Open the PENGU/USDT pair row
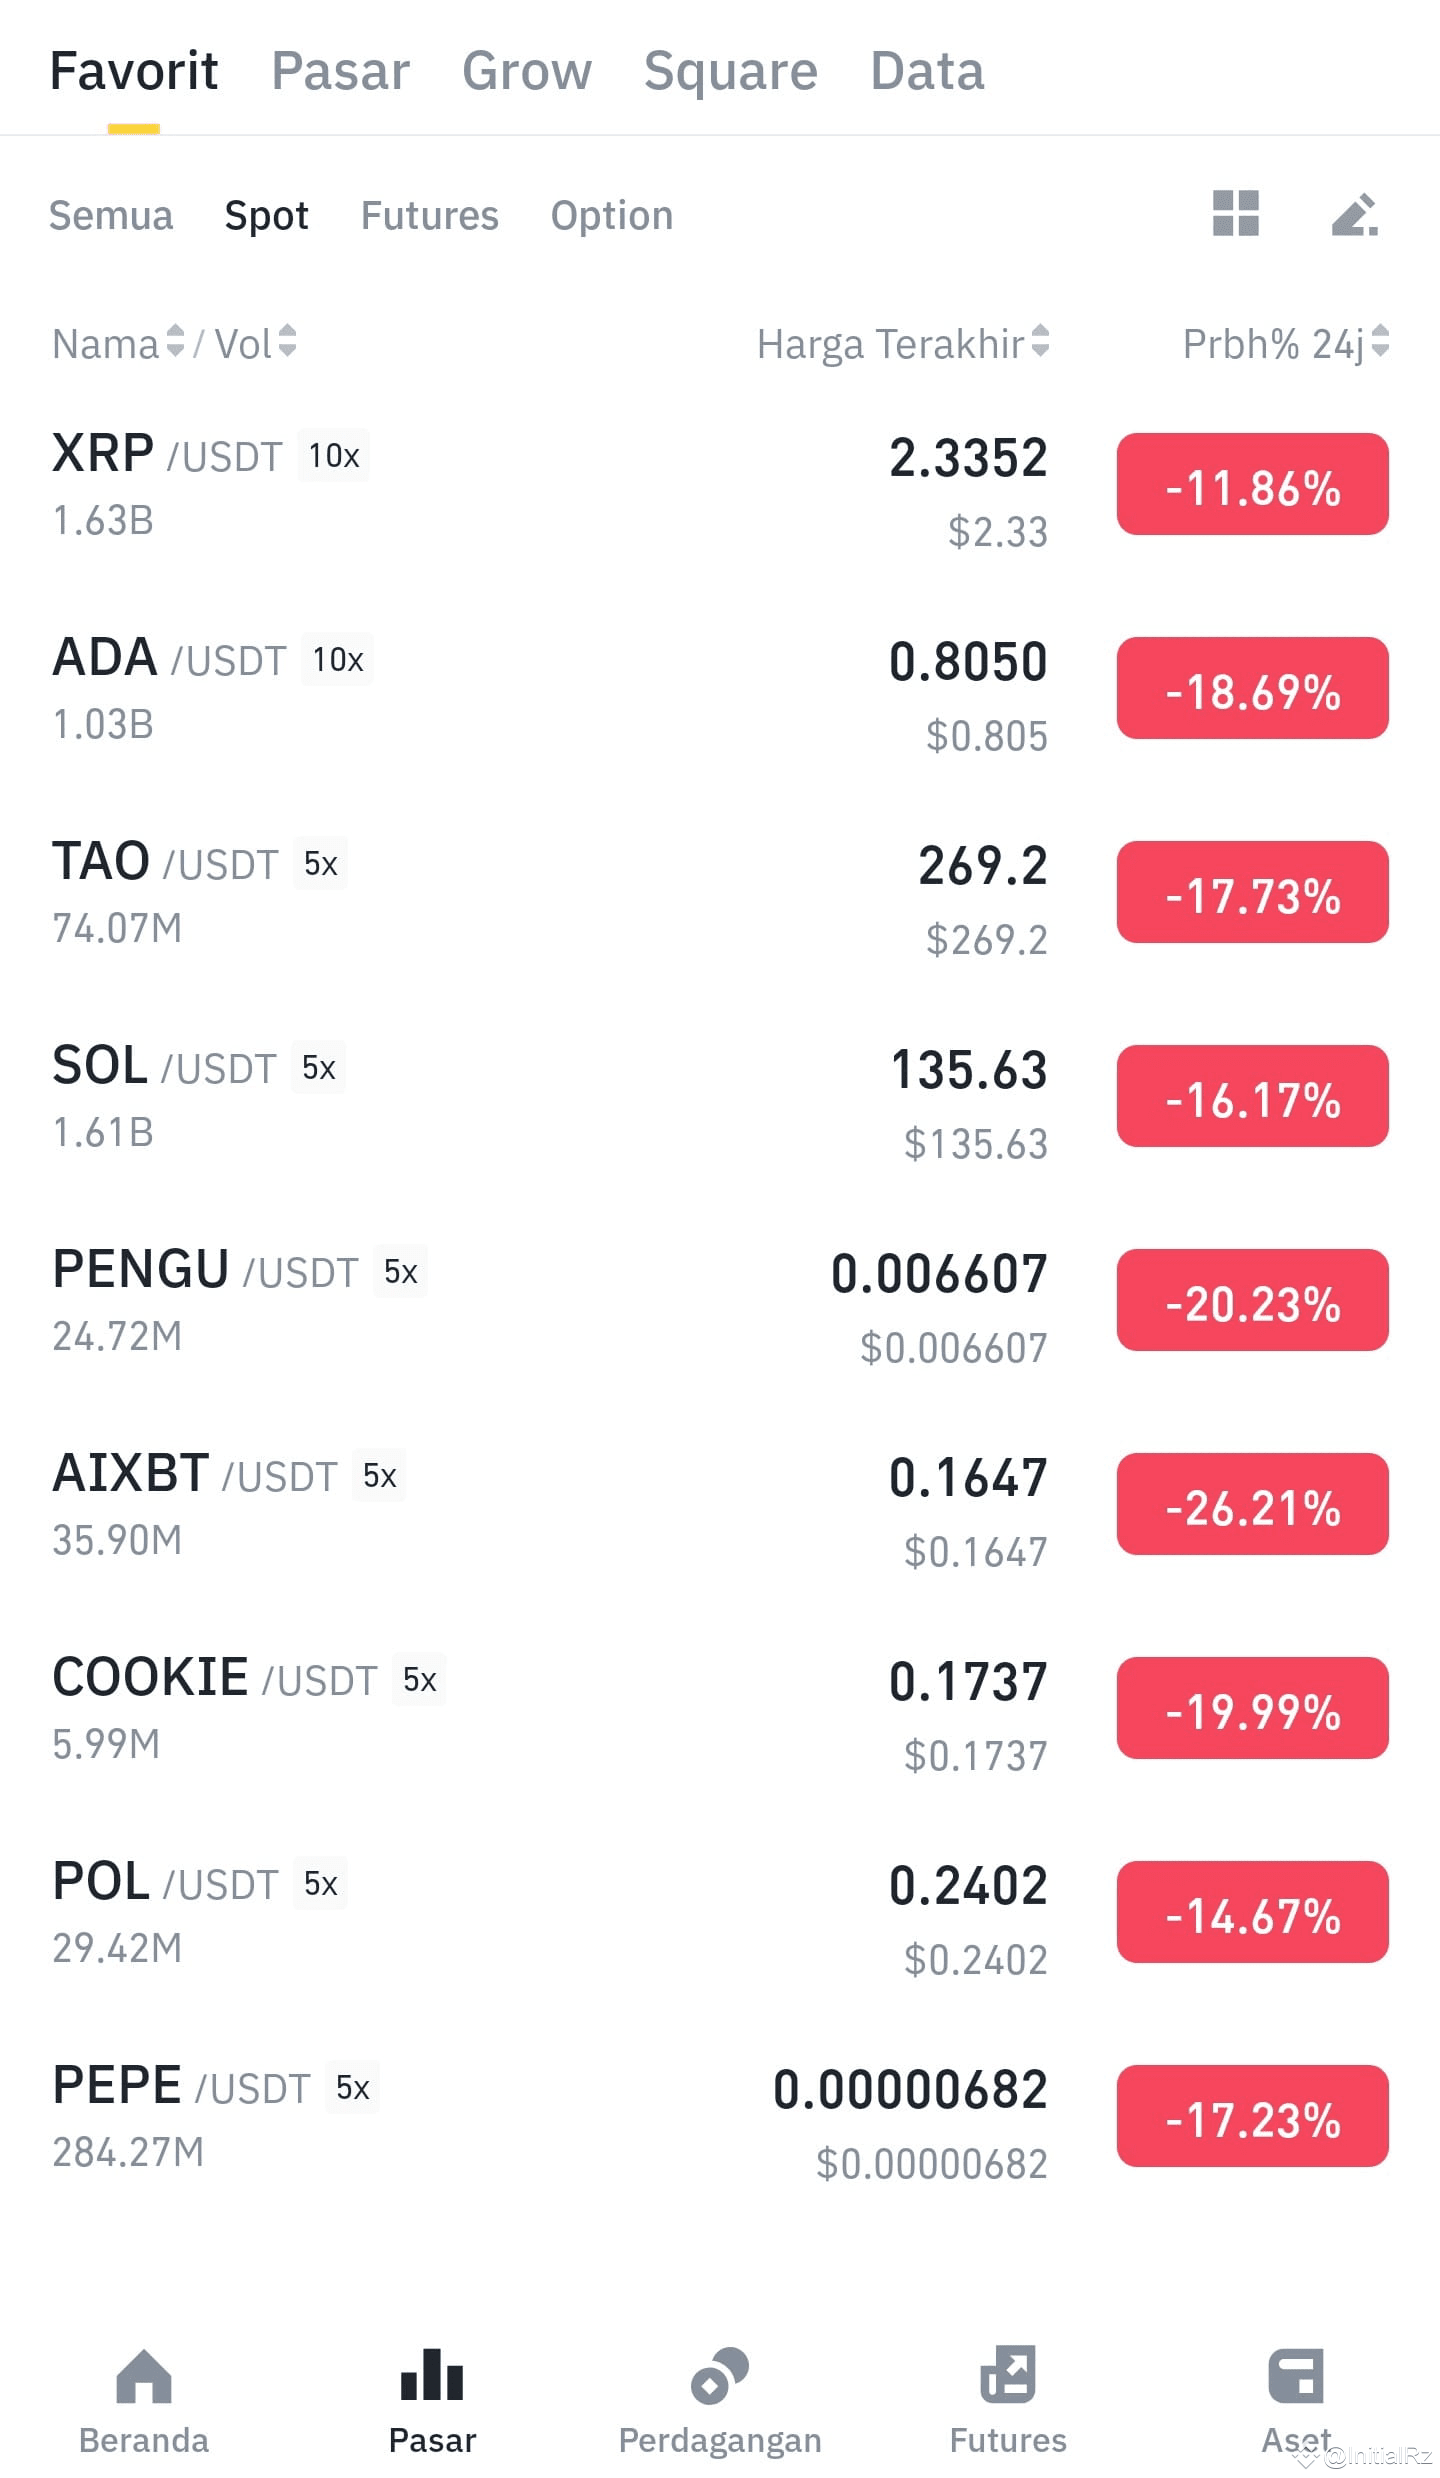The width and height of the screenshot is (1440, 2478). (x=720, y=1302)
